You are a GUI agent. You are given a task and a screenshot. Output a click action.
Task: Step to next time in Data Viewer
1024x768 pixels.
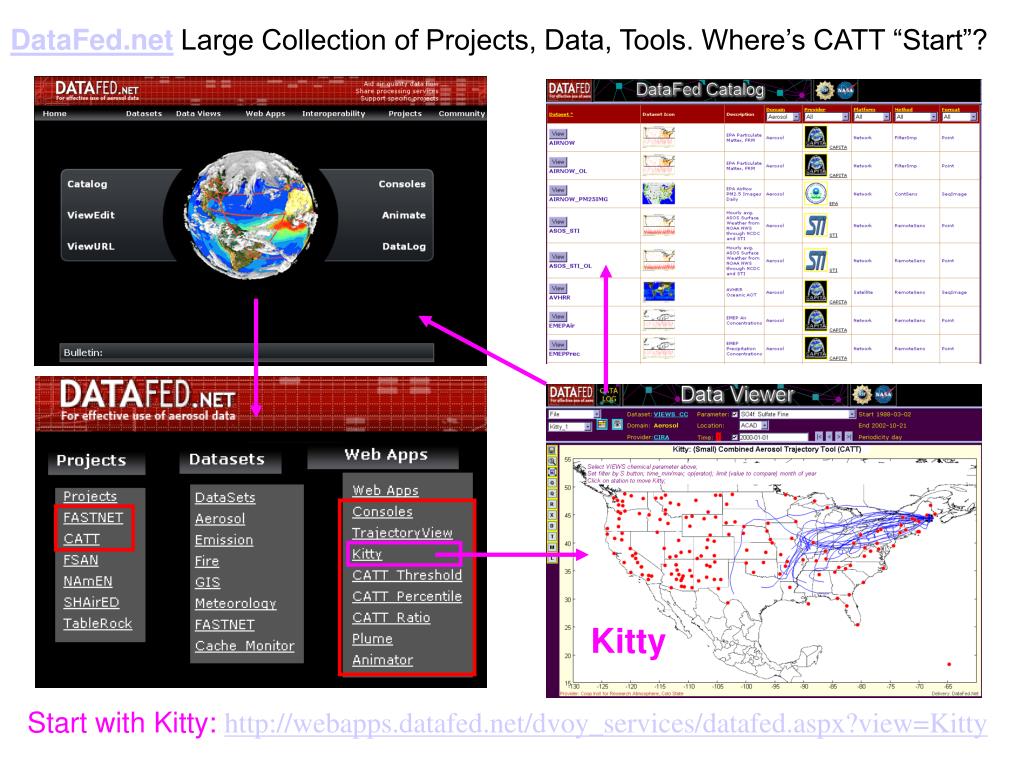pyautogui.click(x=839, y=436)
